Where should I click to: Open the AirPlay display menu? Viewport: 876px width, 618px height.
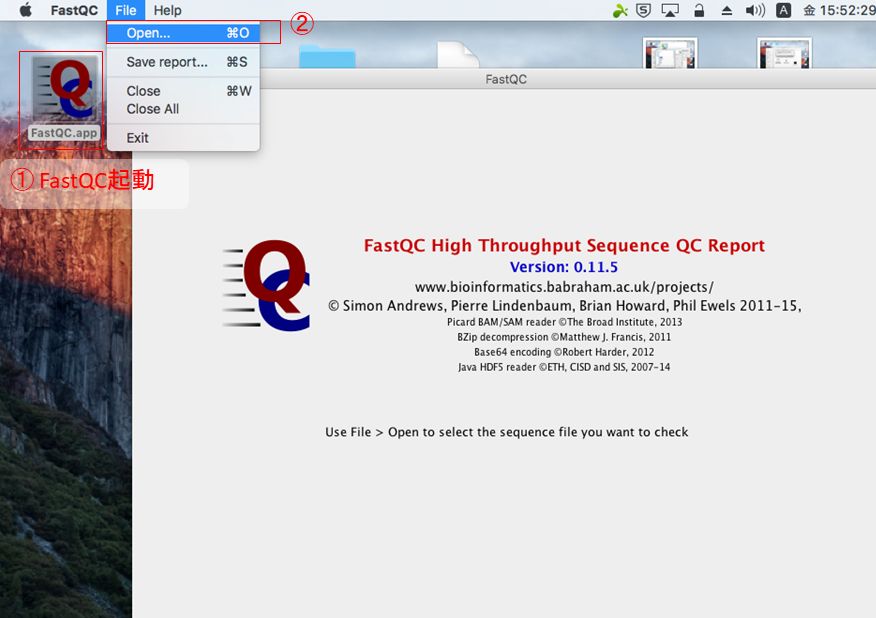click(x=670, y=10)
